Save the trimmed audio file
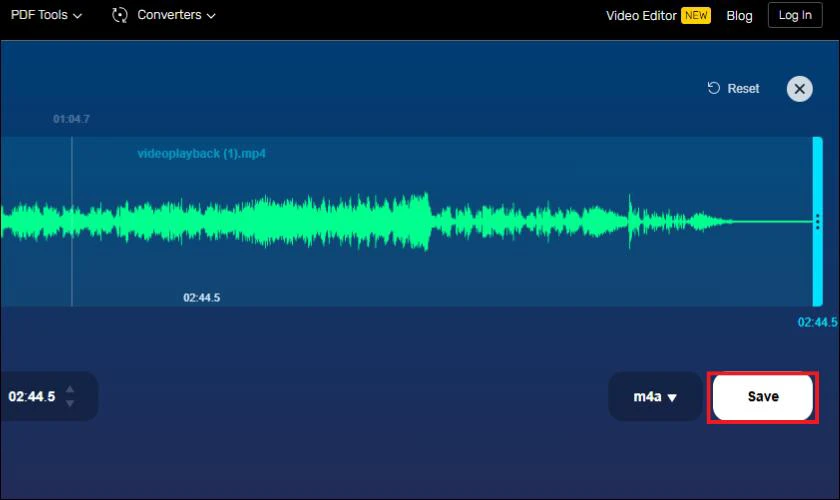Viewport: 840px width, 500px height. (762, 397)
